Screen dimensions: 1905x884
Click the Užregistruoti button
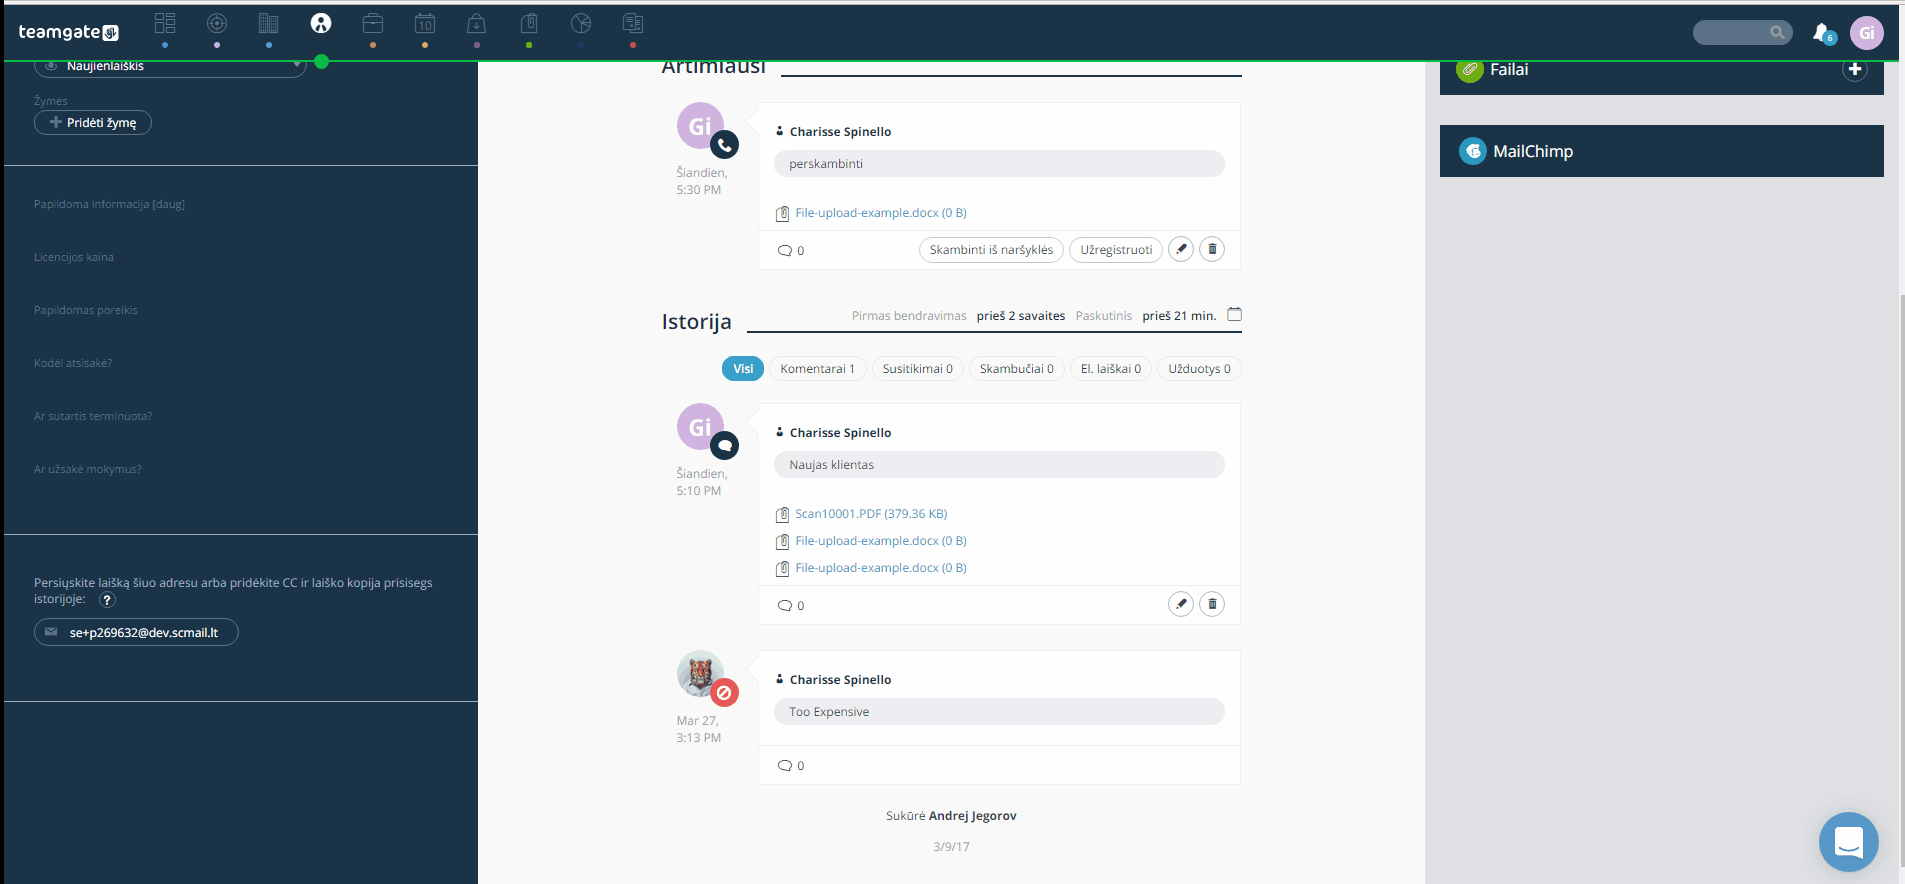[1116, 250]
